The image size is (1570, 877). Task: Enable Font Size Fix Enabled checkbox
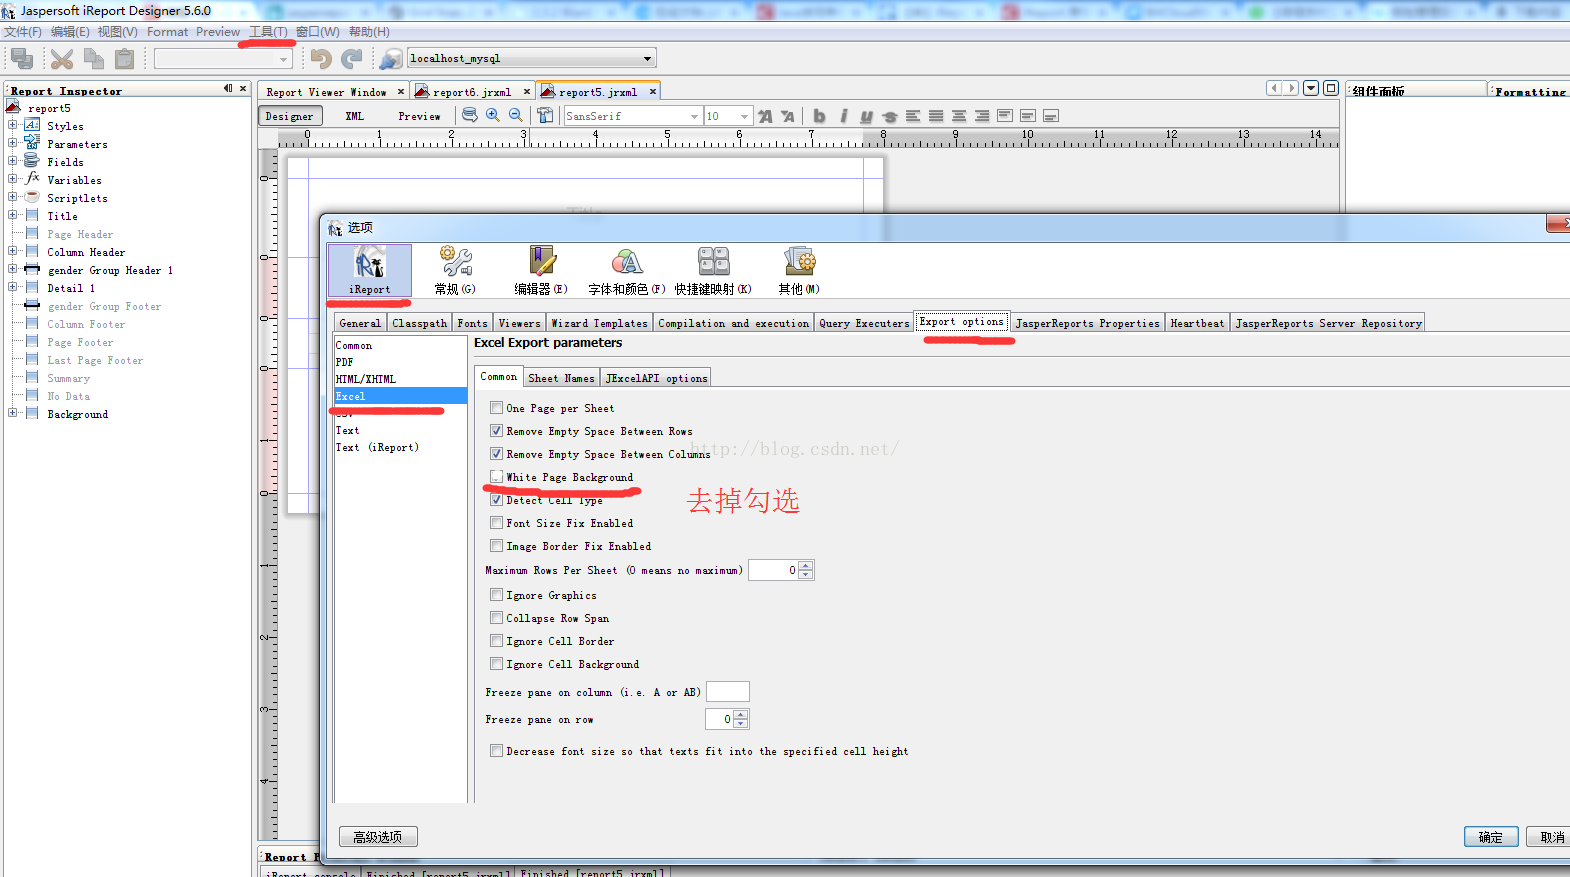496,523
